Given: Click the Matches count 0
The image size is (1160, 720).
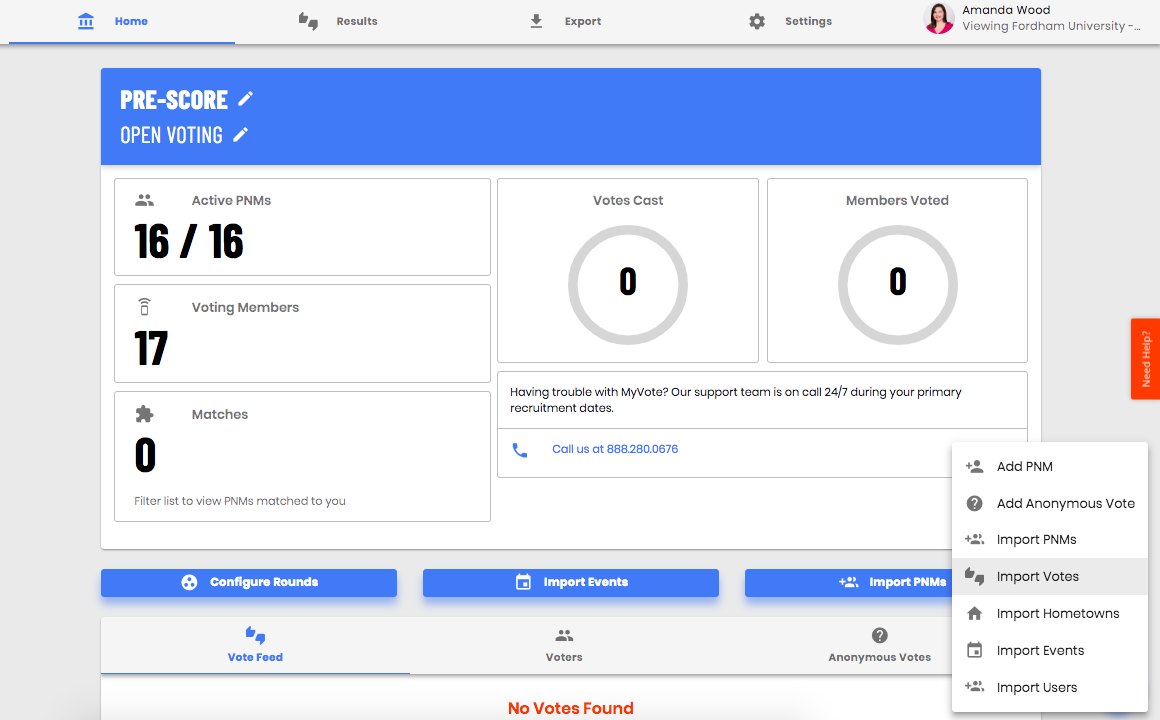Looking at the screenshot, I should (x=146, y=455).
